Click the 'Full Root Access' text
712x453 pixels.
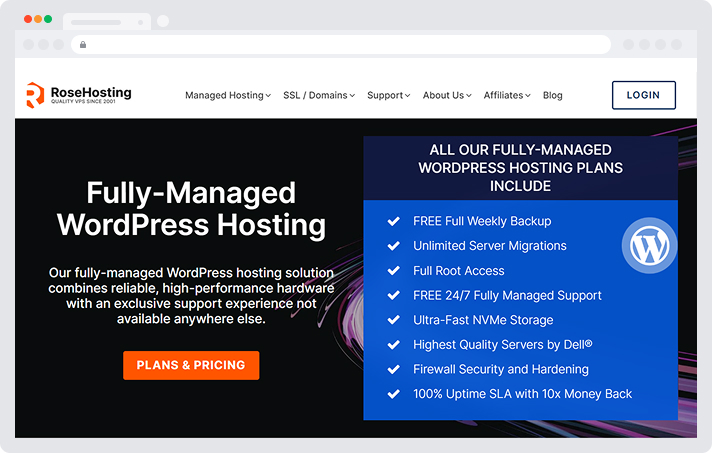459,271
